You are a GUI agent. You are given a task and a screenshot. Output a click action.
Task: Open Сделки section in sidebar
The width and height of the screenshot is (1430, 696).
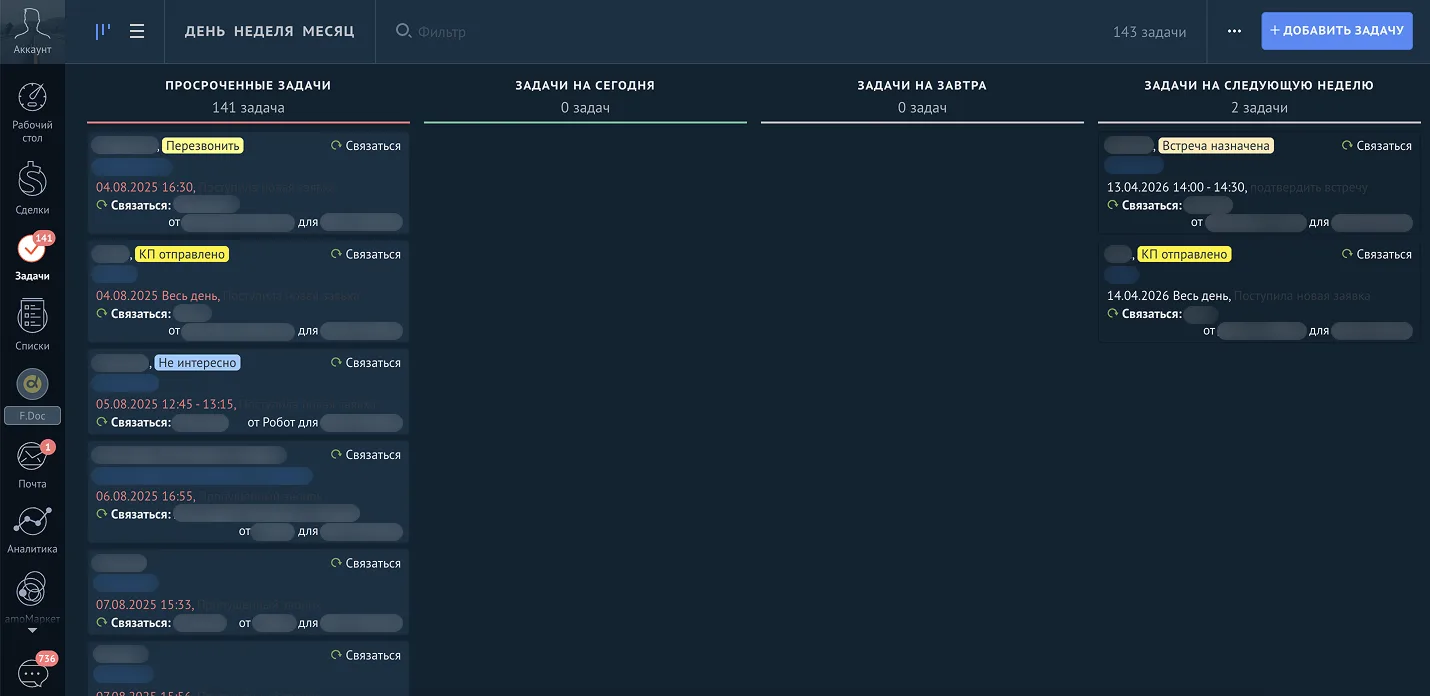[32, 189]
